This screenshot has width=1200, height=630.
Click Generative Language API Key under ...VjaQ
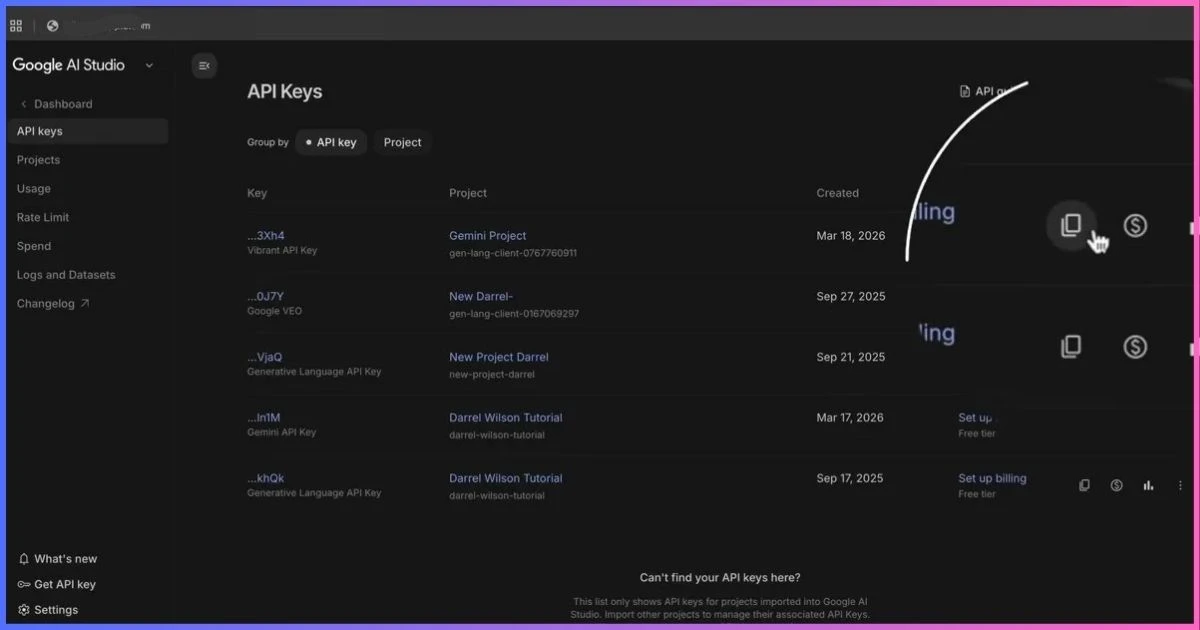click(314, 372)
